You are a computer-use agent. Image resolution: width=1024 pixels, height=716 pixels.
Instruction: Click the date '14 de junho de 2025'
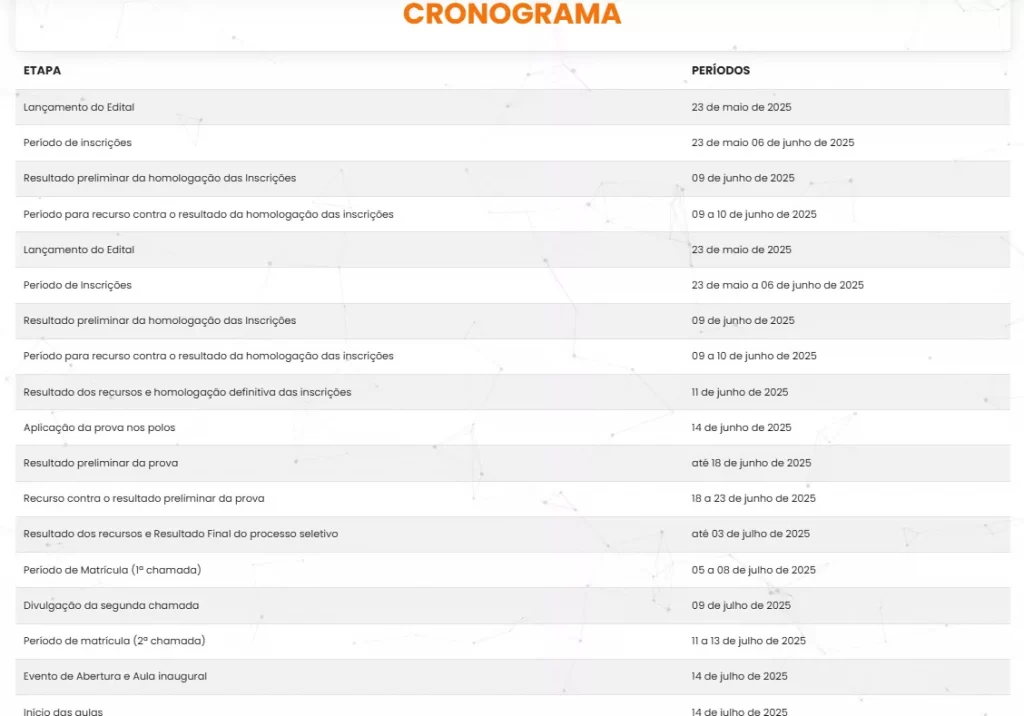point(741,428)
